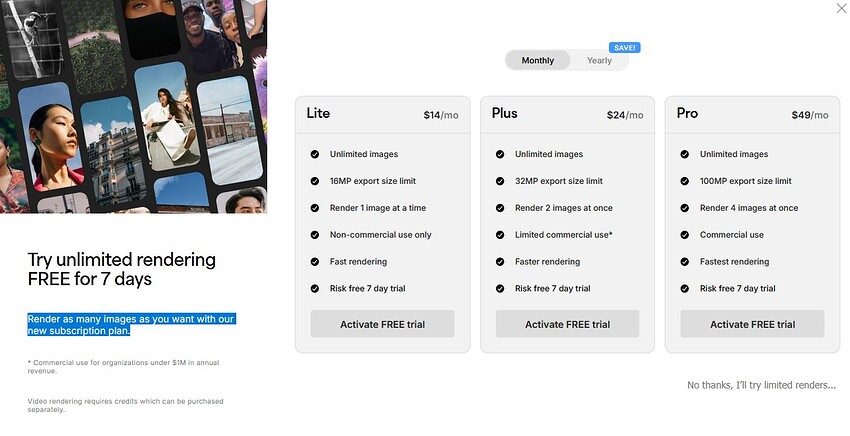Click the checkmark beside Fastest rendering
This screenshot has height=436, width=850.
[685, 262]
